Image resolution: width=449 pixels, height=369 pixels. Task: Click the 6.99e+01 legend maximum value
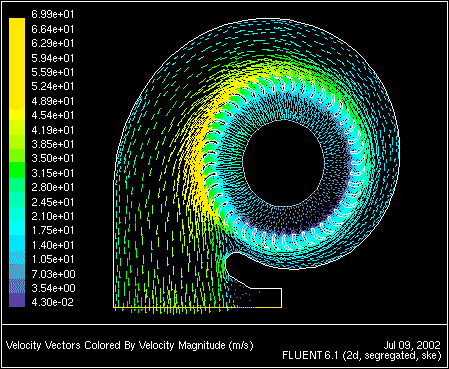point(53,14)
